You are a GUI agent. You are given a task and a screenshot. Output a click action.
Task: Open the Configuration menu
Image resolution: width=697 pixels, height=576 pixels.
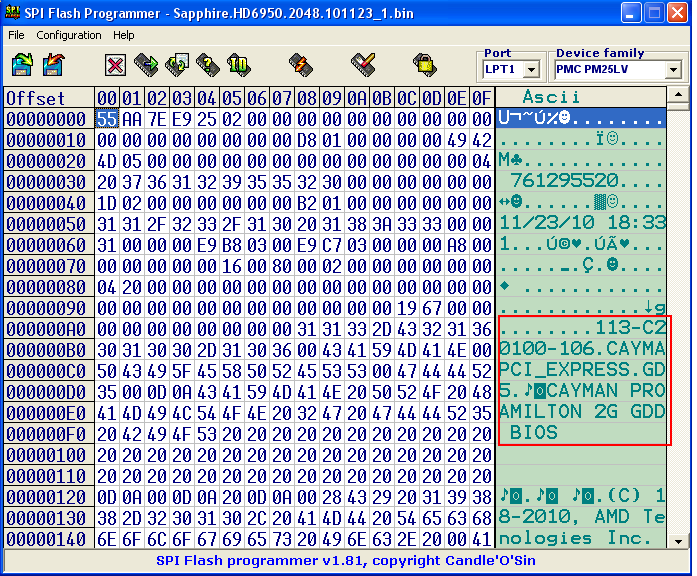tap(69, 35)
